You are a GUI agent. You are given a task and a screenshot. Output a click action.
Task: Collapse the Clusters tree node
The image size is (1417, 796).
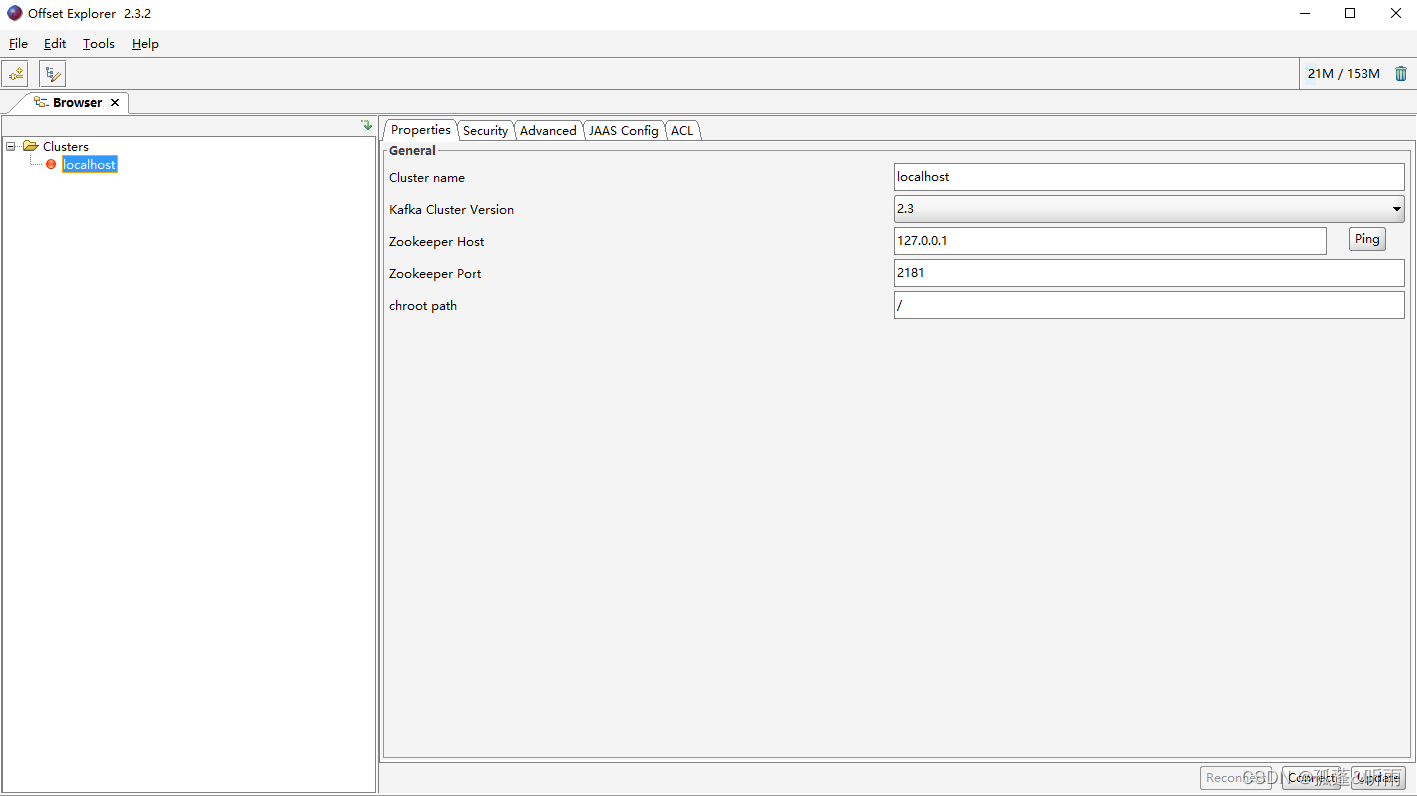pos(11,146)
